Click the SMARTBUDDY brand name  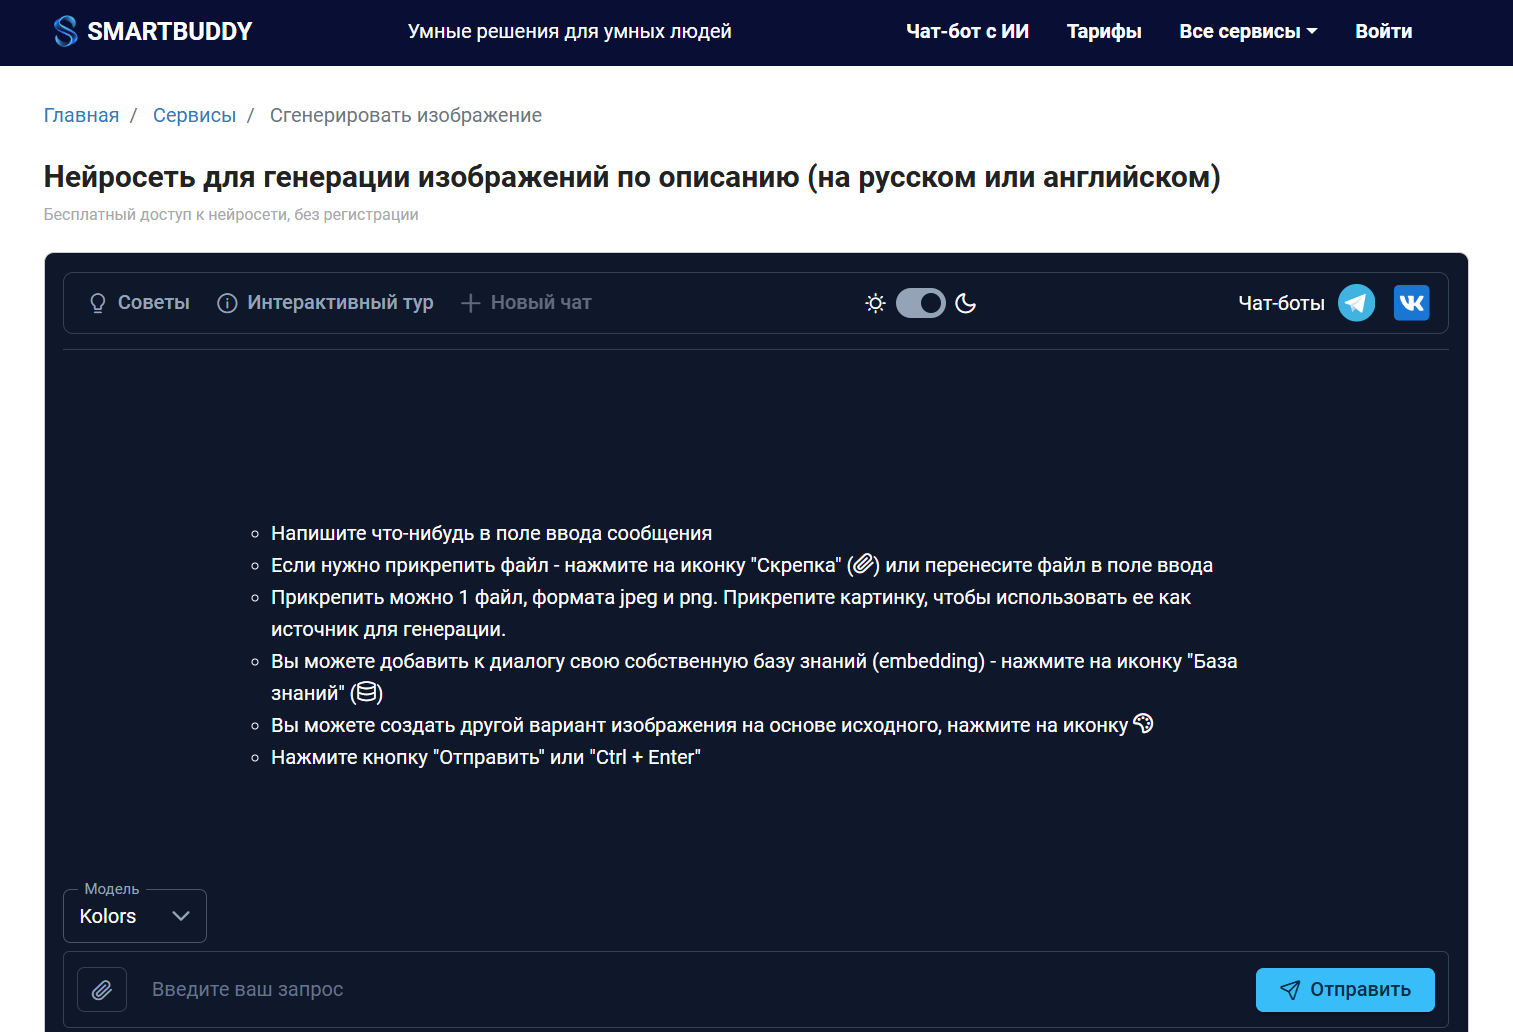click(170, 31)
